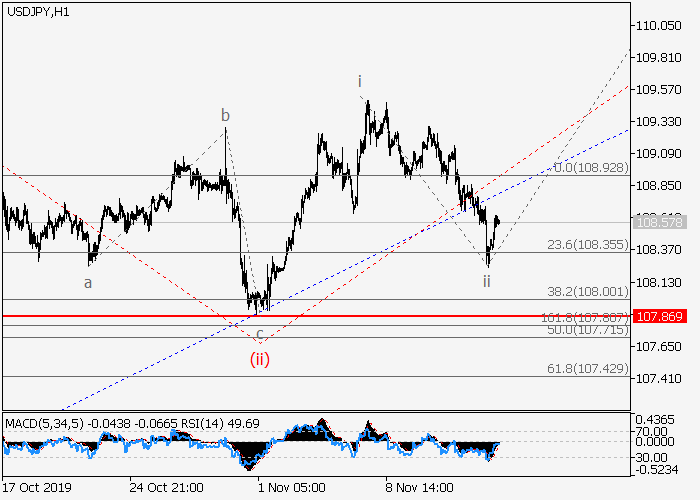
Task: Click wave label b at the peak
Action: pyautogui.click(x=226, y=115)
